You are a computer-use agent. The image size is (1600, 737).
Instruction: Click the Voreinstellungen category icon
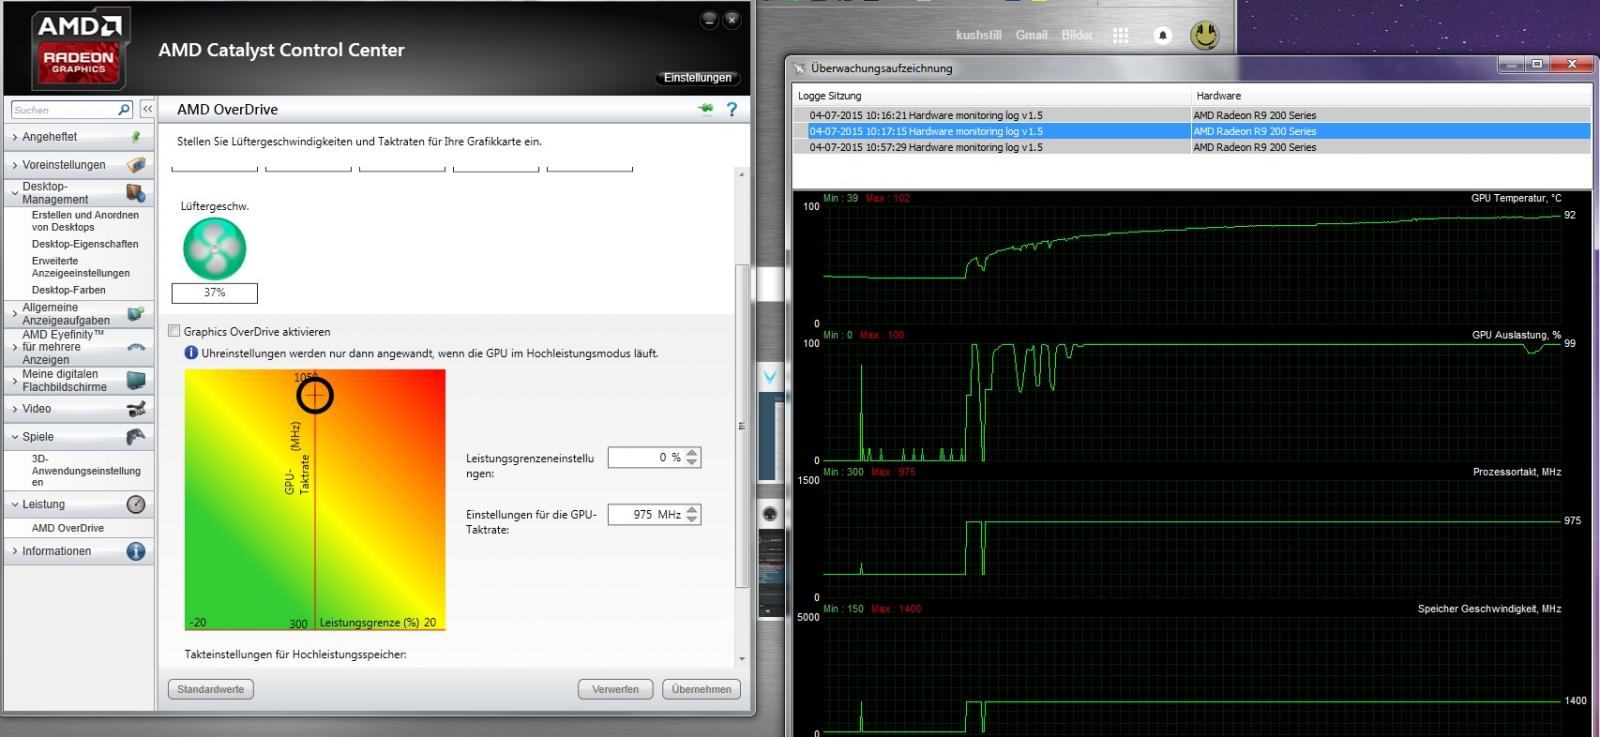click(x=136, y=165)
